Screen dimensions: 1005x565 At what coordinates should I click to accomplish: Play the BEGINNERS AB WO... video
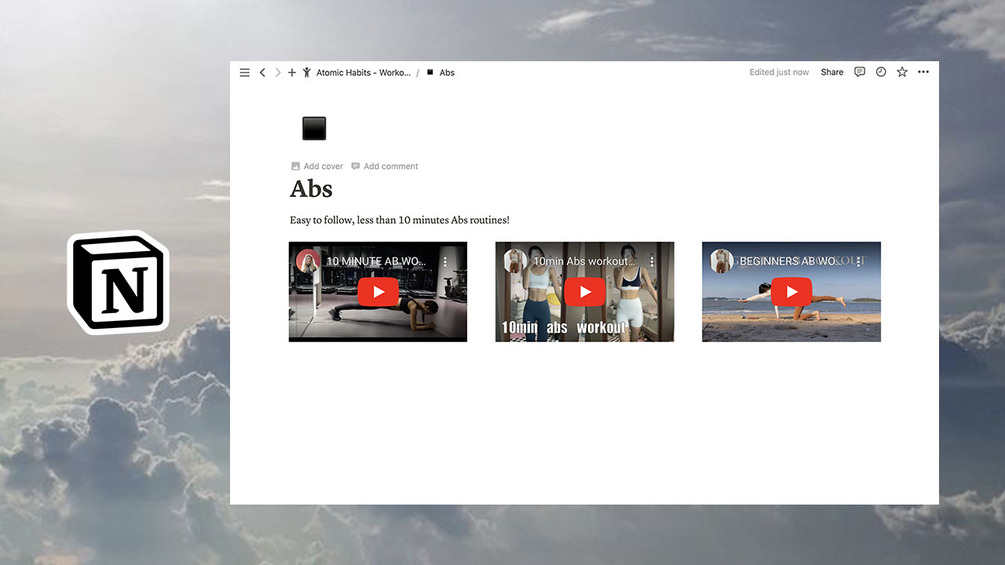coord(792,292)
